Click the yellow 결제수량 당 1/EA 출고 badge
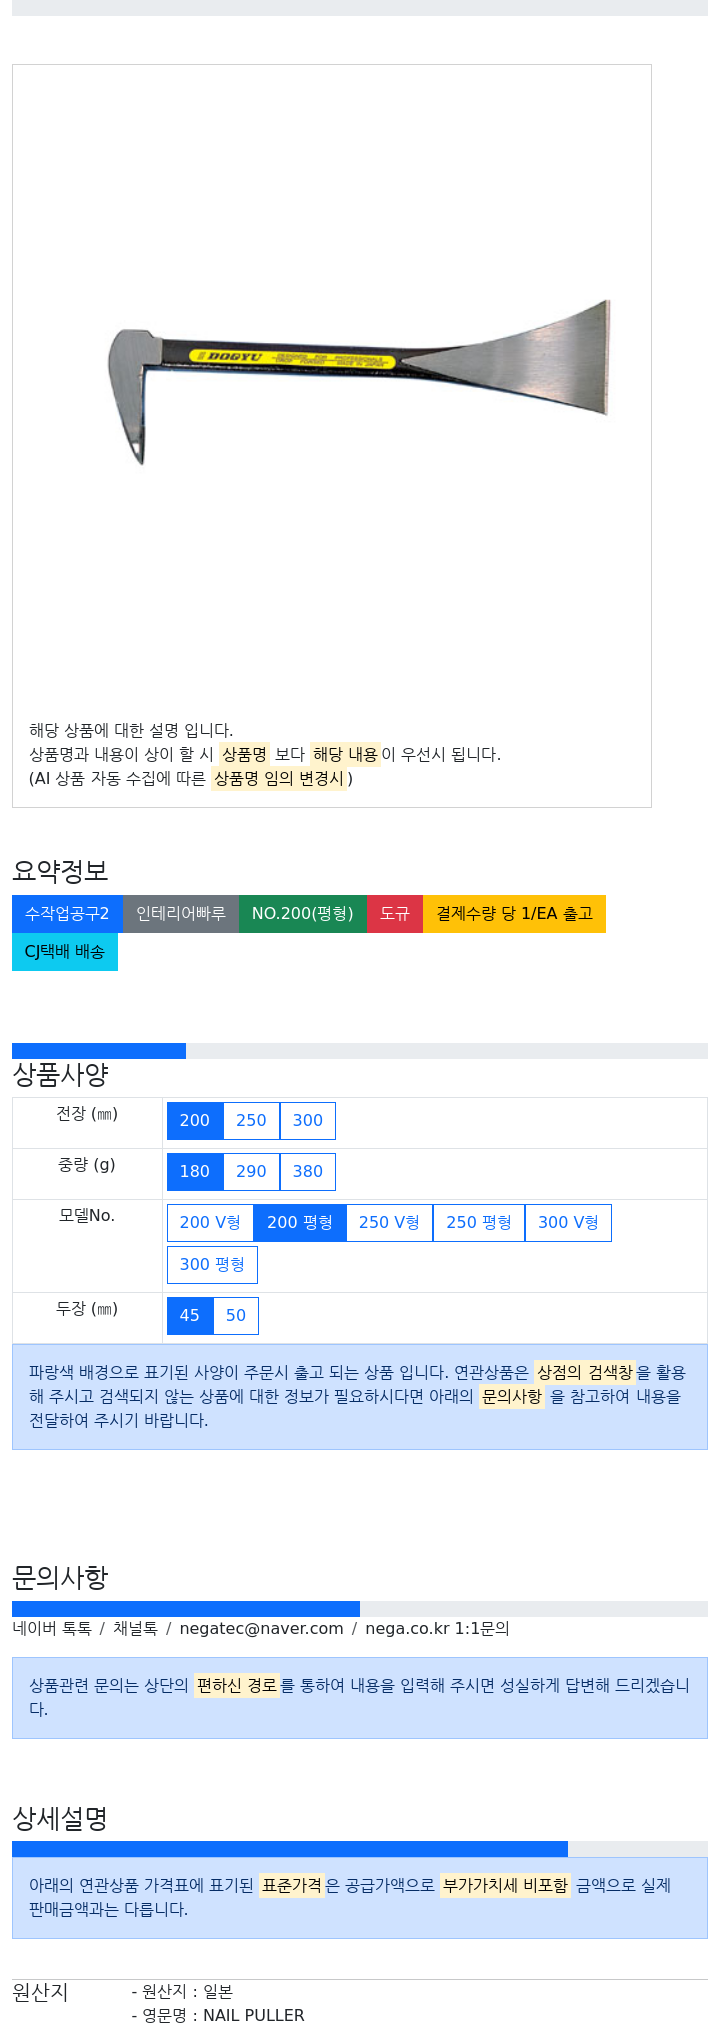 (x=514, y=914)
